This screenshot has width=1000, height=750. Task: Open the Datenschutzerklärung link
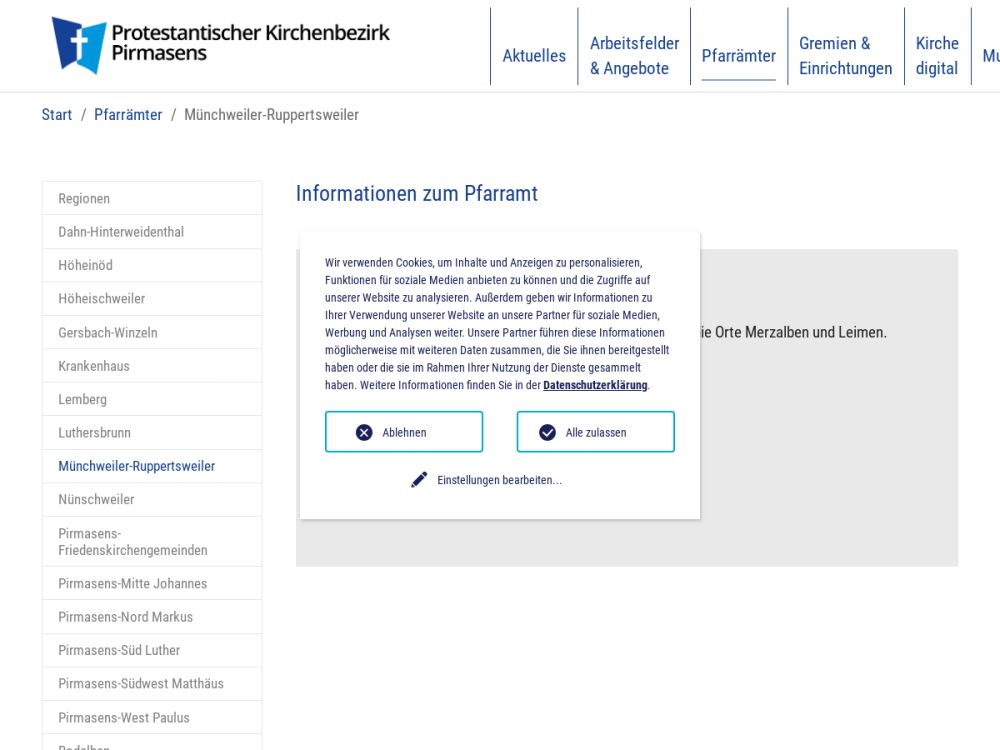[595, 385]
